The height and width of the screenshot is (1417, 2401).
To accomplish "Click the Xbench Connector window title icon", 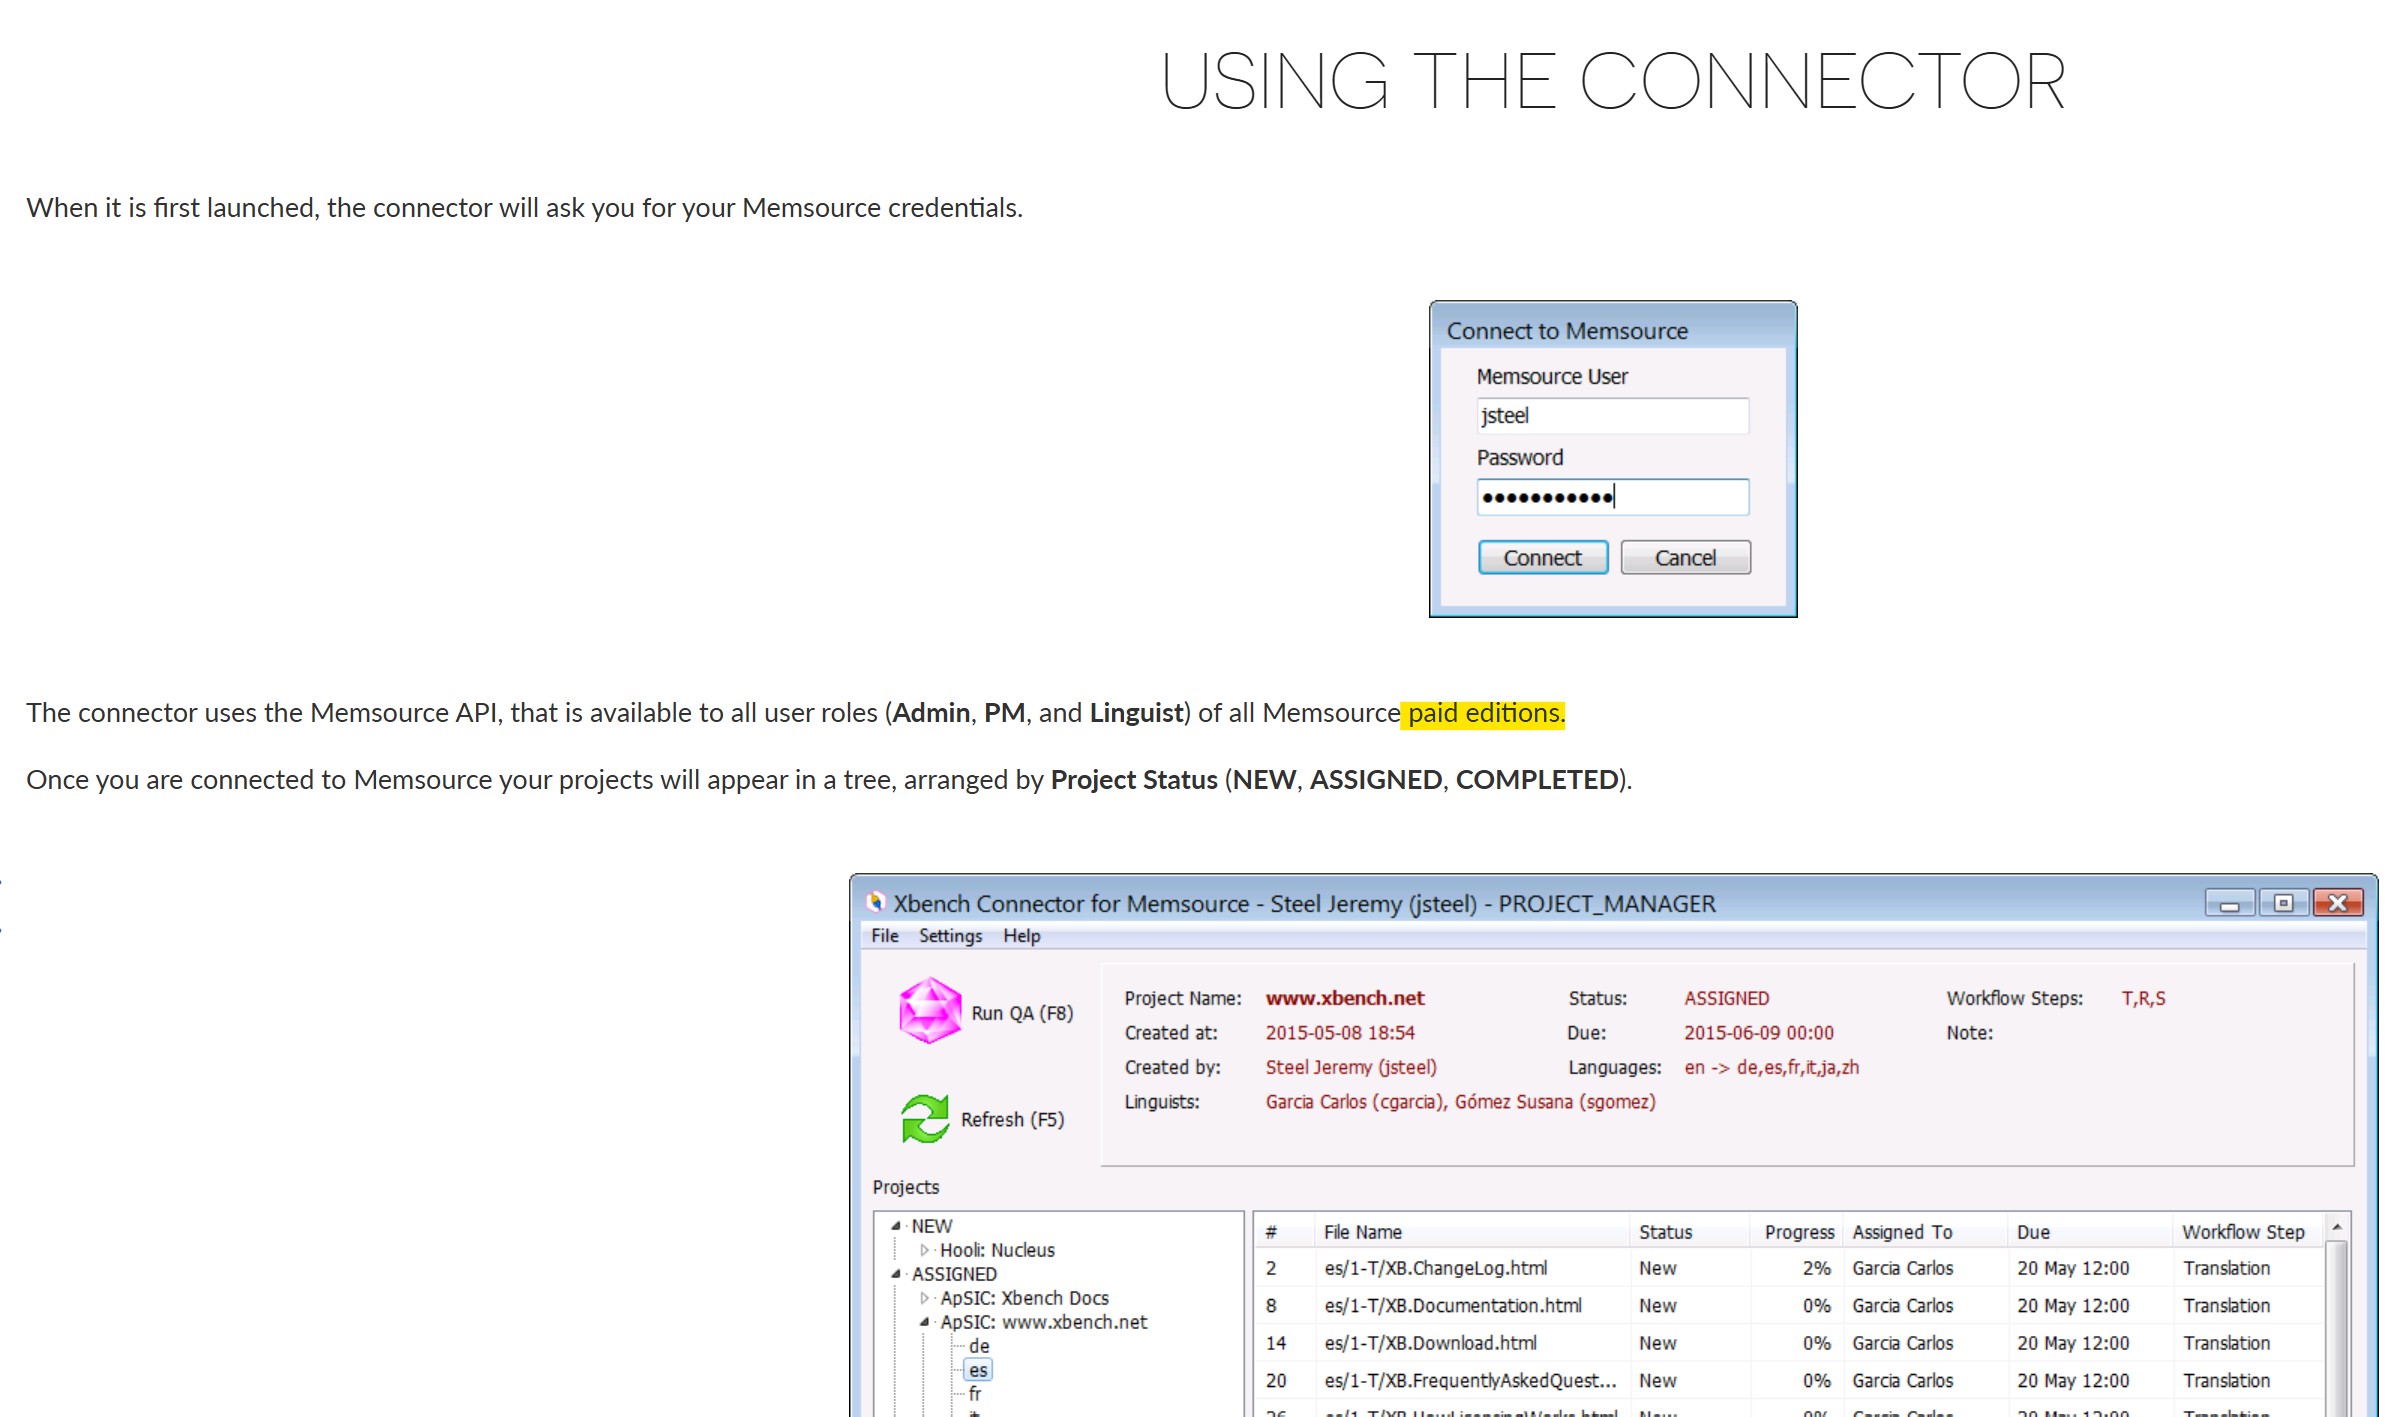I will tap(876, 902).
